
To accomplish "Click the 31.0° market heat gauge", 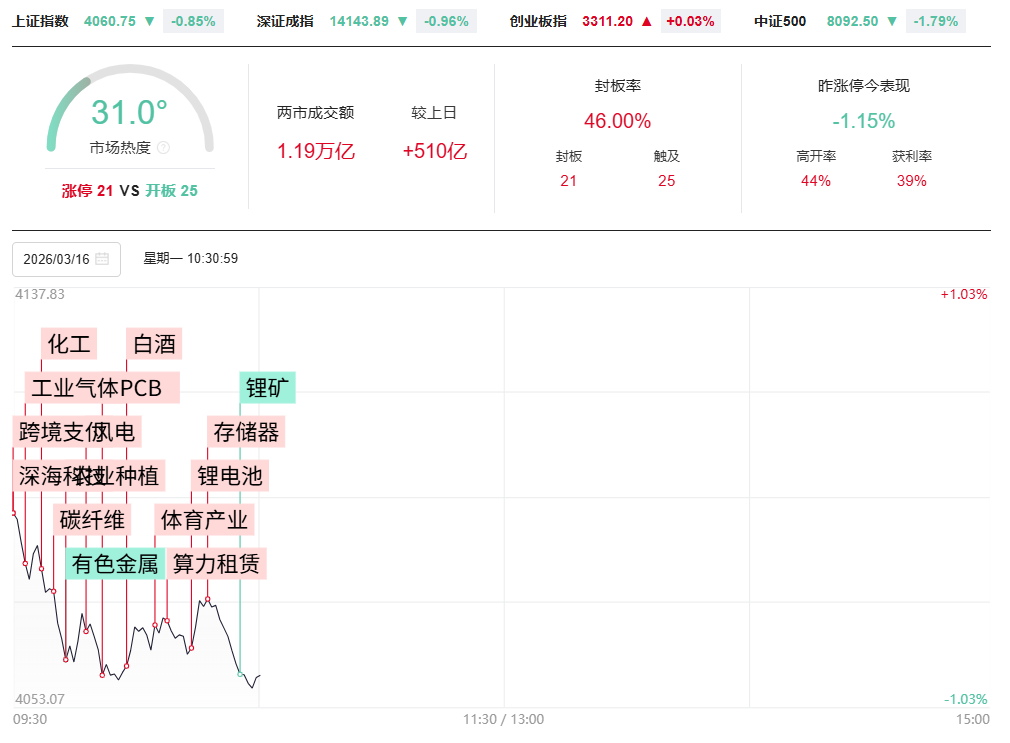I will tap(130, 112).
